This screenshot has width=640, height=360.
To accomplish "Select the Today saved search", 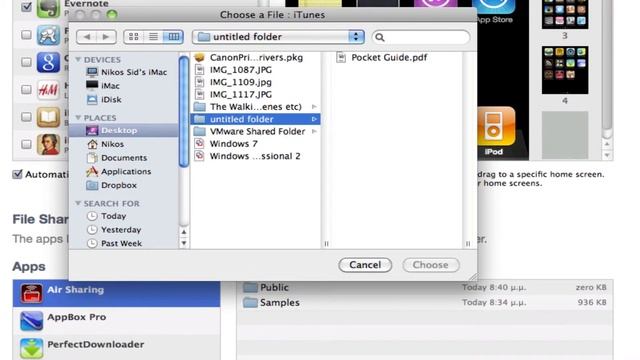I will pos(107,216).
